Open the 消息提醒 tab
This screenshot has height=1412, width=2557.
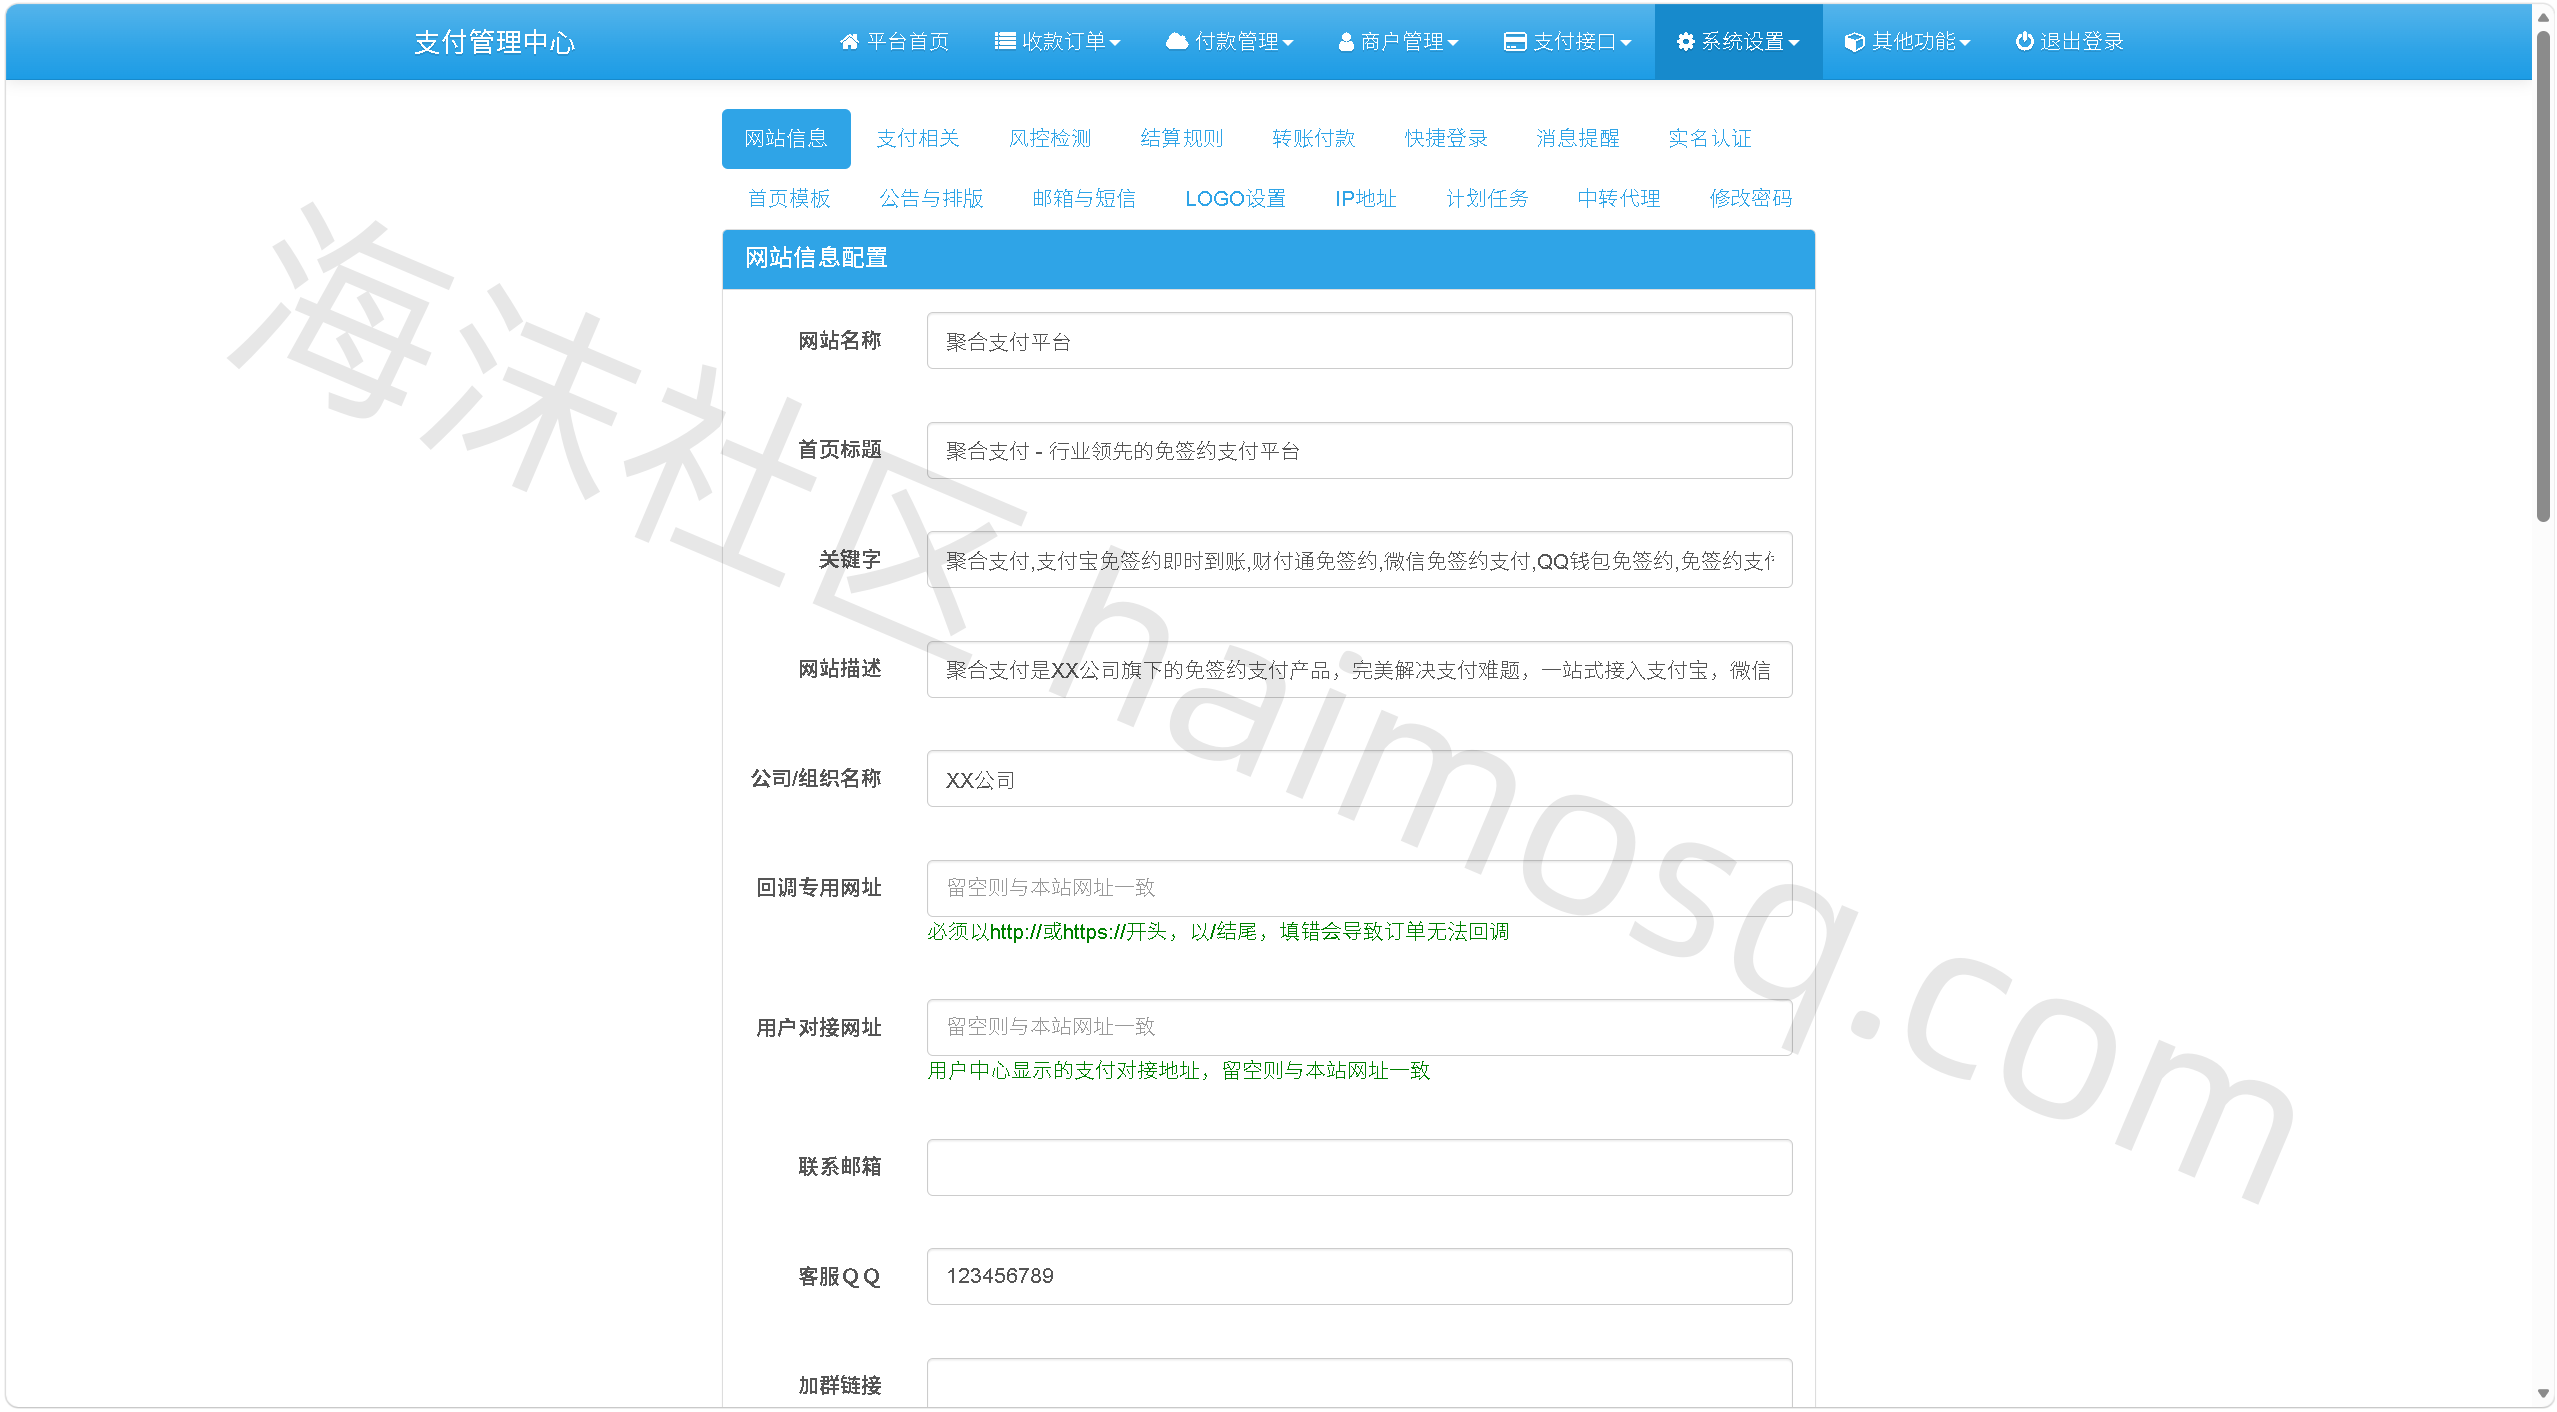point(1578,138)
